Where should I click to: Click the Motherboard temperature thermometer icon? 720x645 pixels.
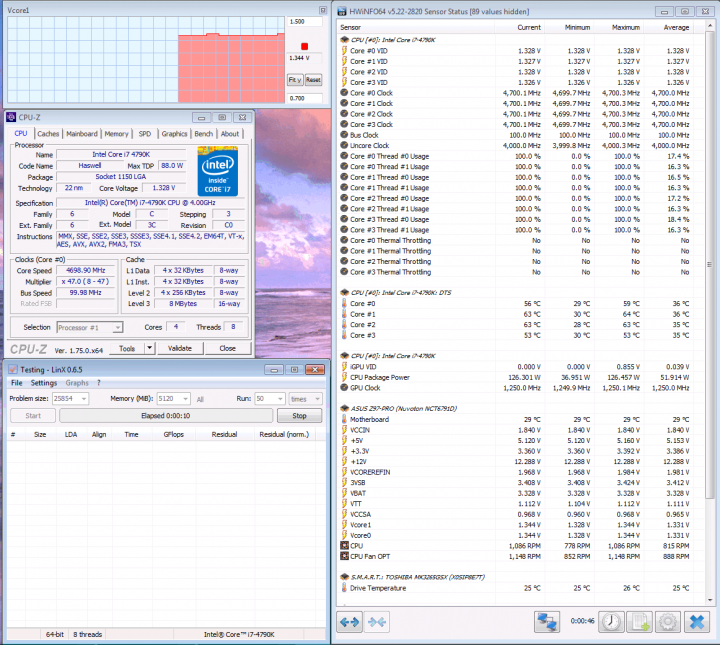(x=344, y=419)
